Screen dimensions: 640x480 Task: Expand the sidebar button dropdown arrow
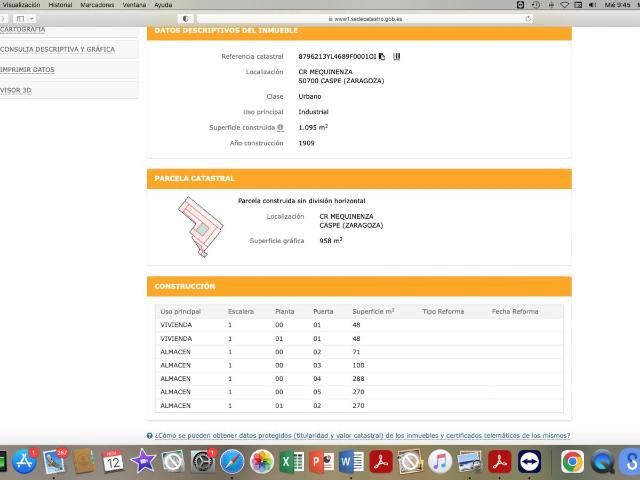(x=31, y=19)
